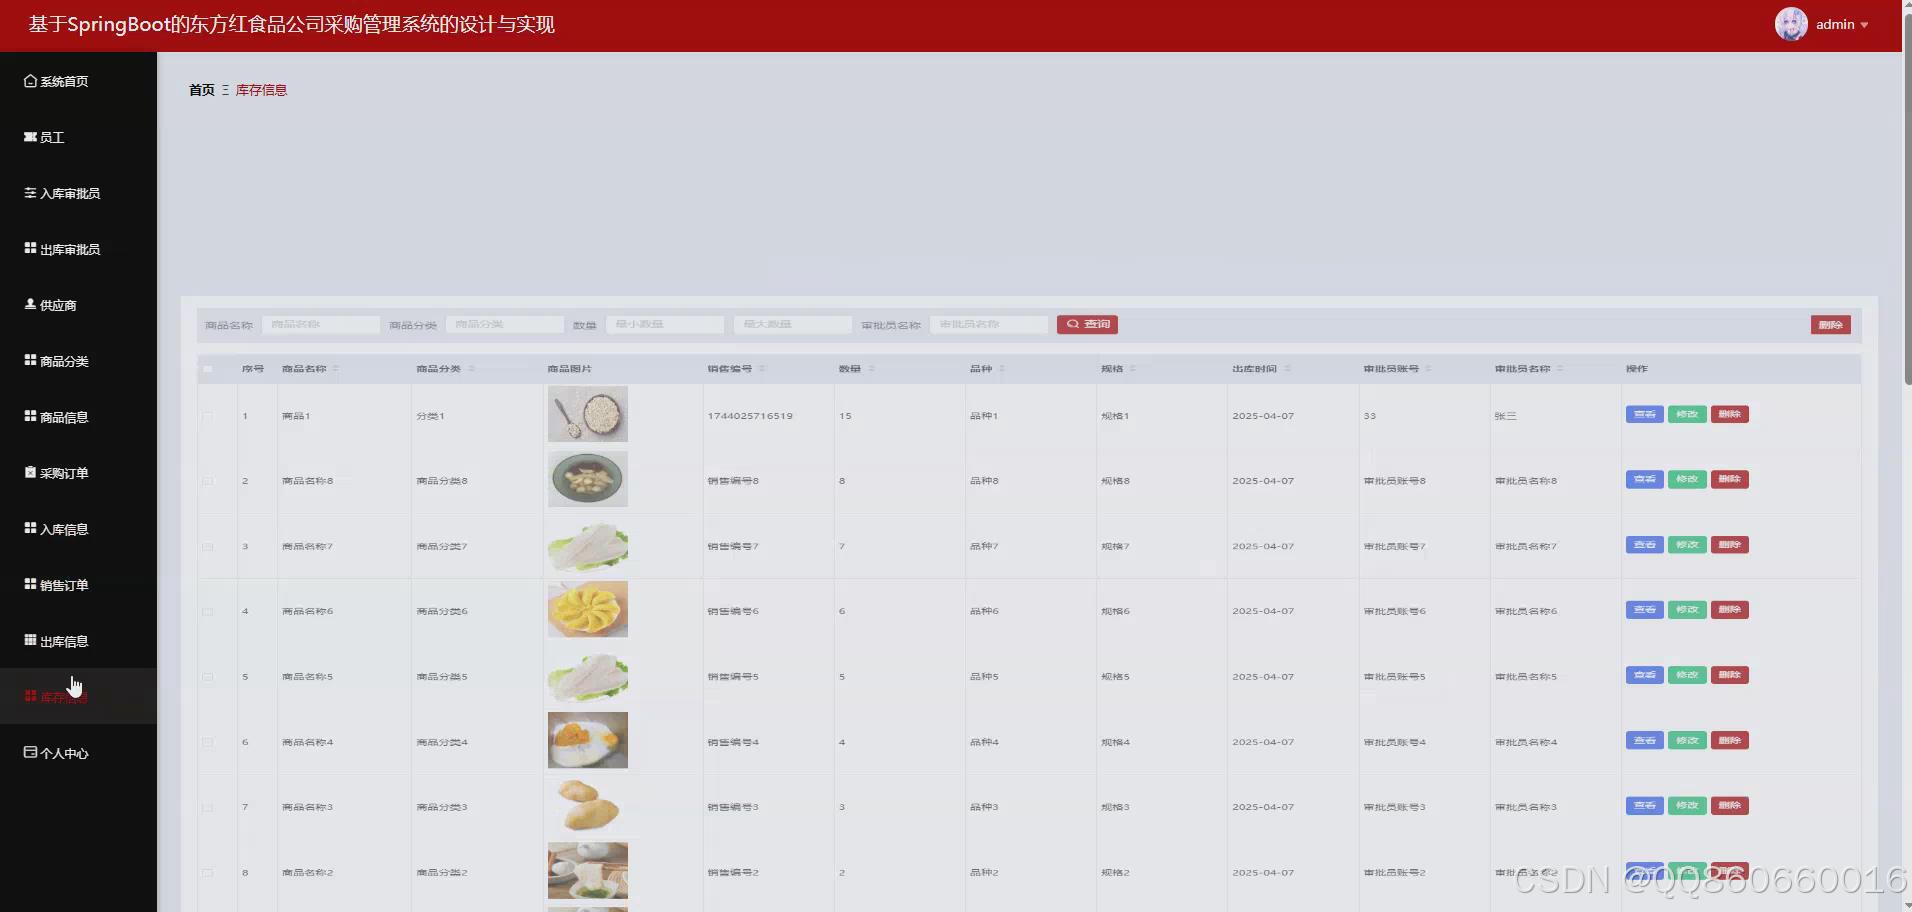Click the 分类1 cell in row one
This screenshot has width=1912, height=912.
[x=430, y=416]
